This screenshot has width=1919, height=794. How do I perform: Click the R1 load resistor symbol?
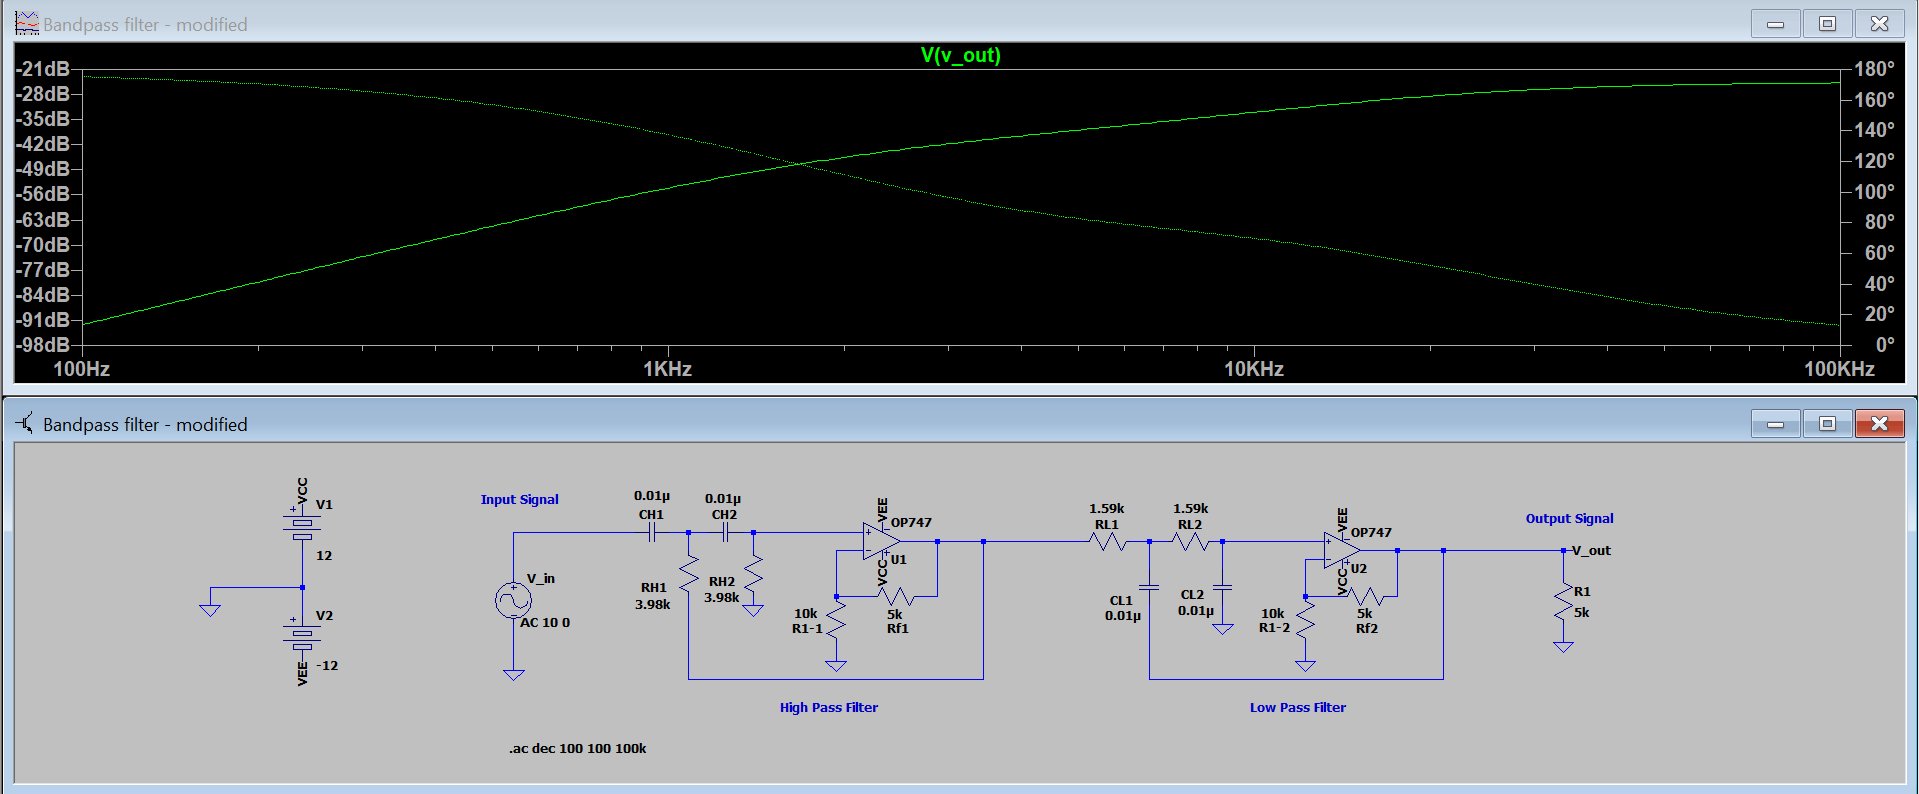(1563, 602)
